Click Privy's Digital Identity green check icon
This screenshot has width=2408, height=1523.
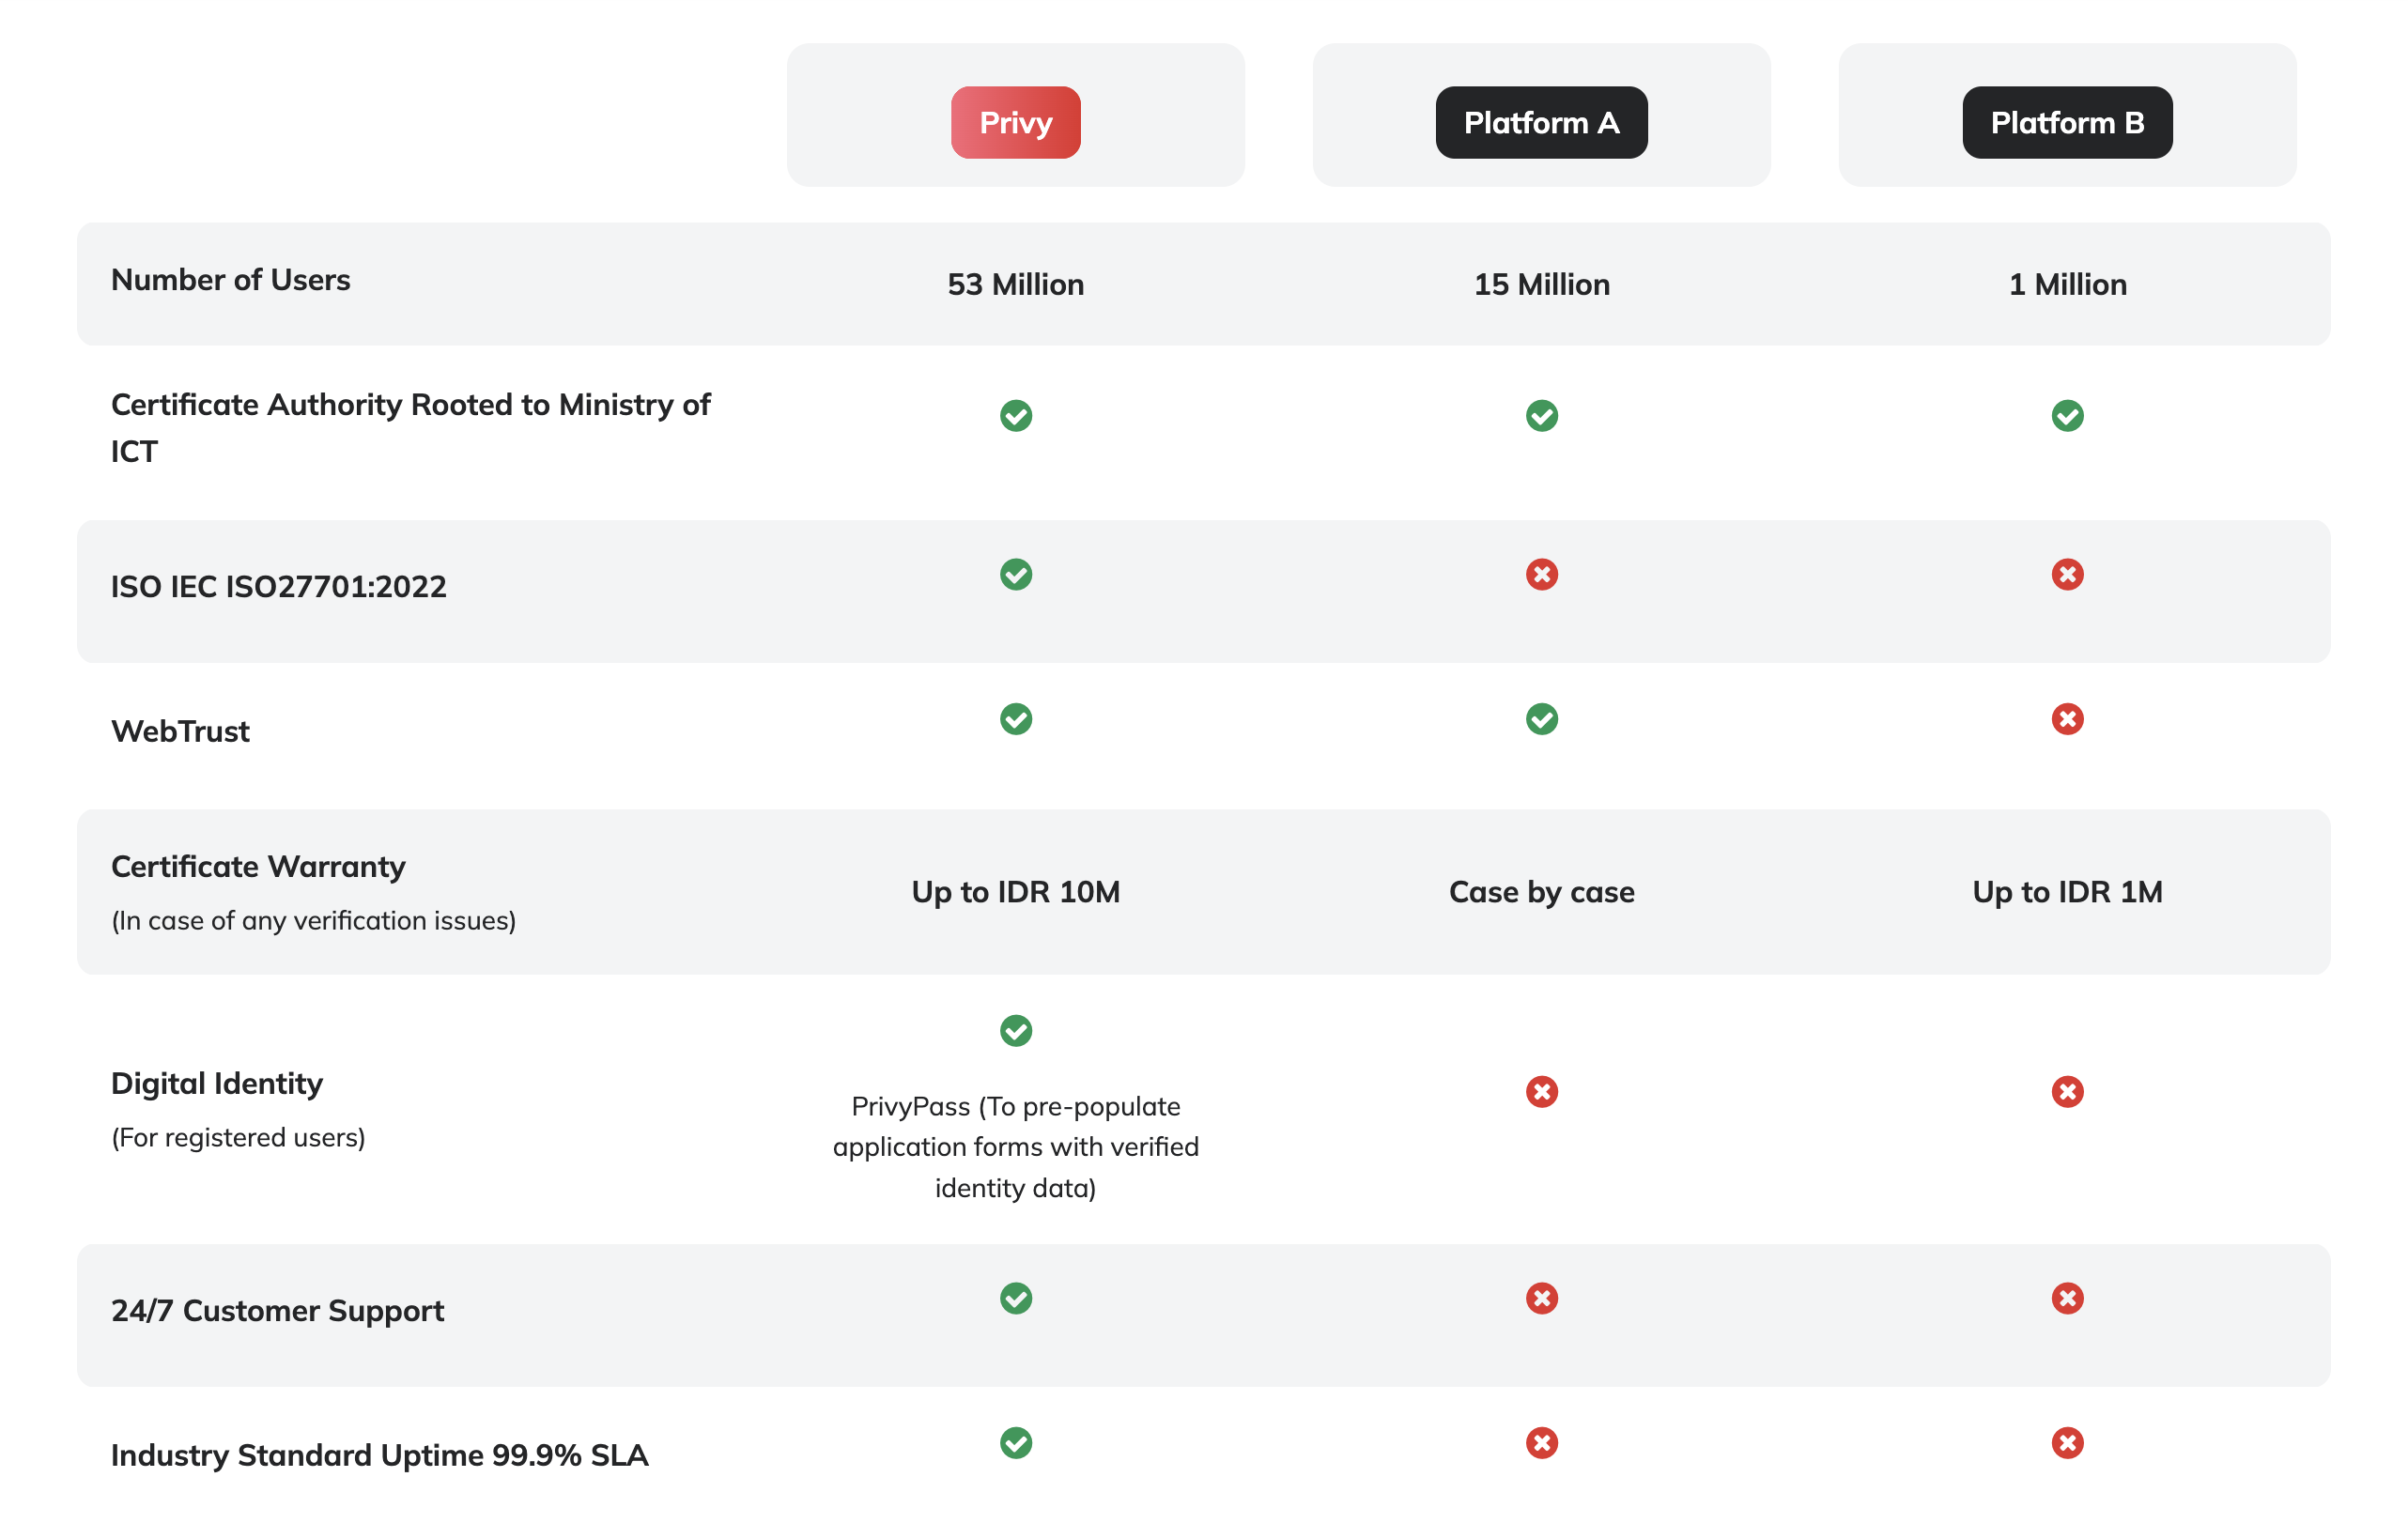click(x=1016, y=1030)
